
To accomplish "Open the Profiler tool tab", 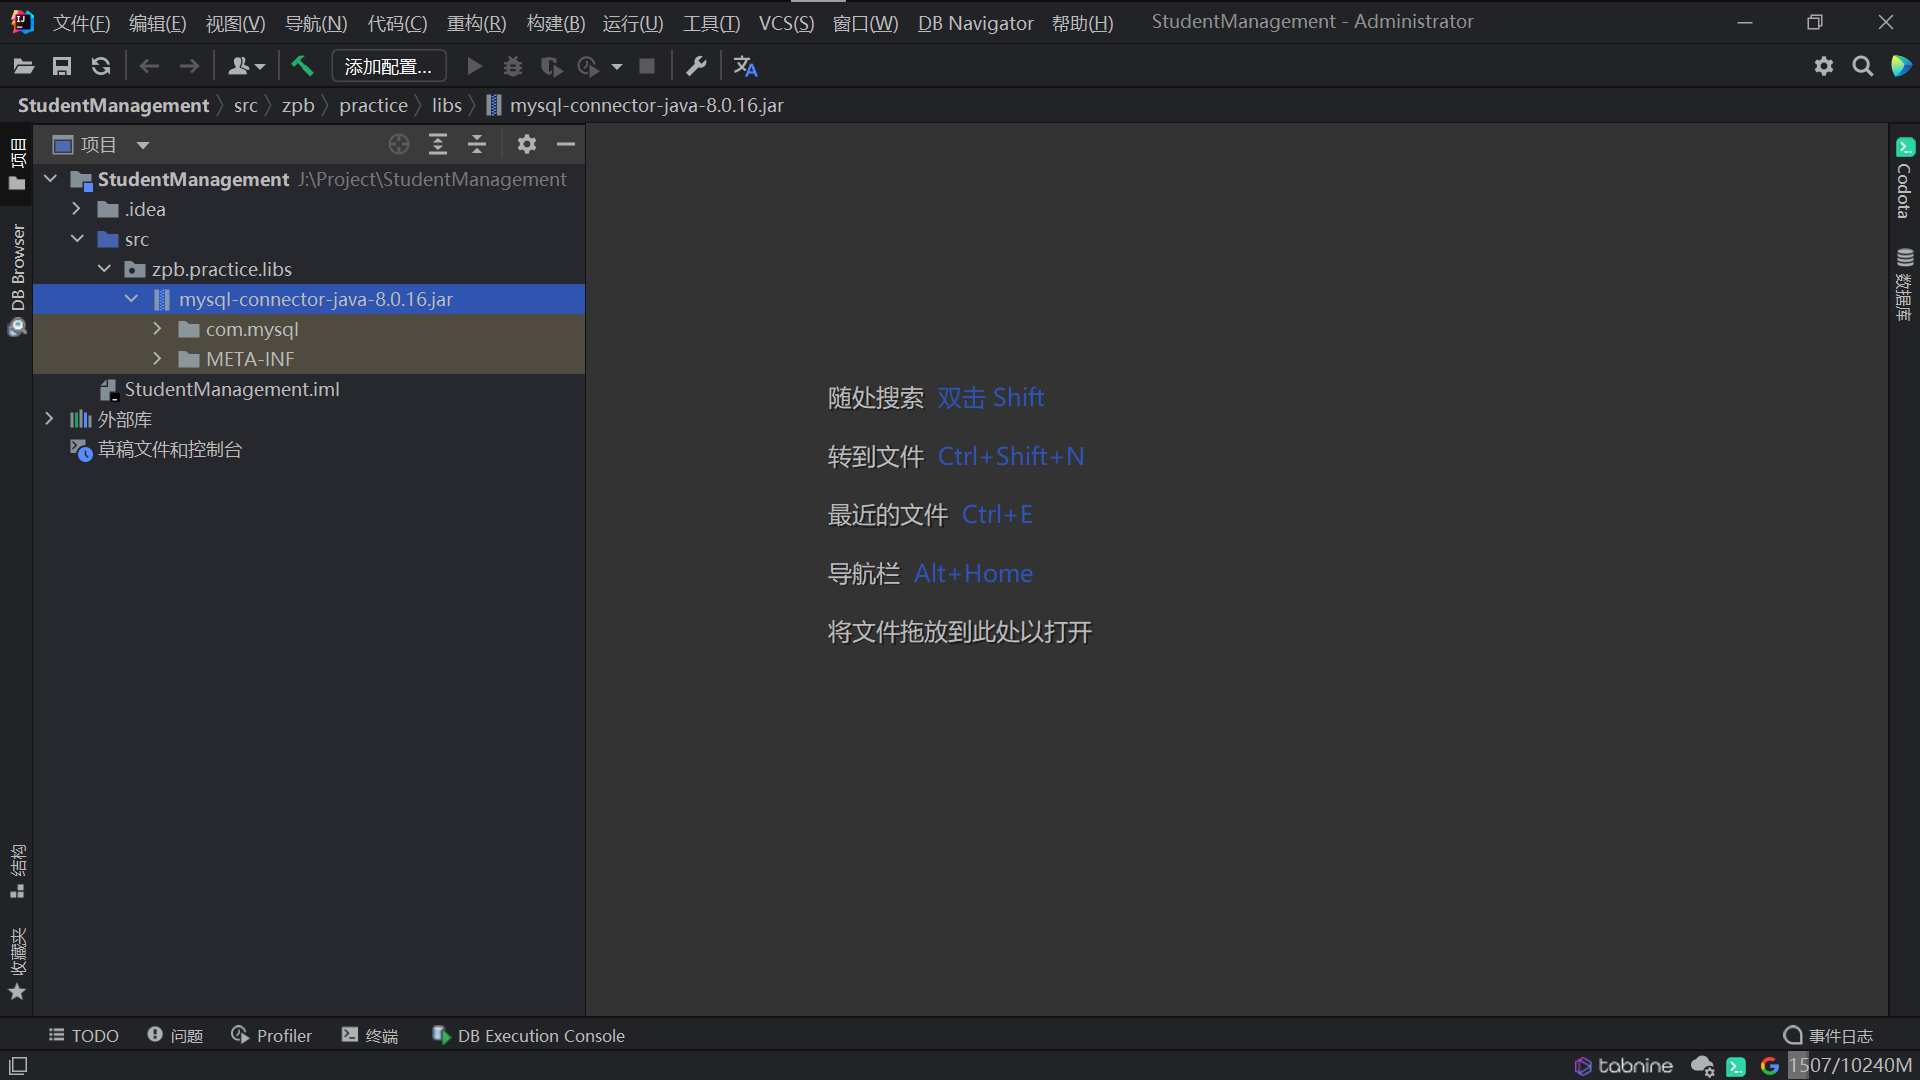I will tap(272, 1036).
